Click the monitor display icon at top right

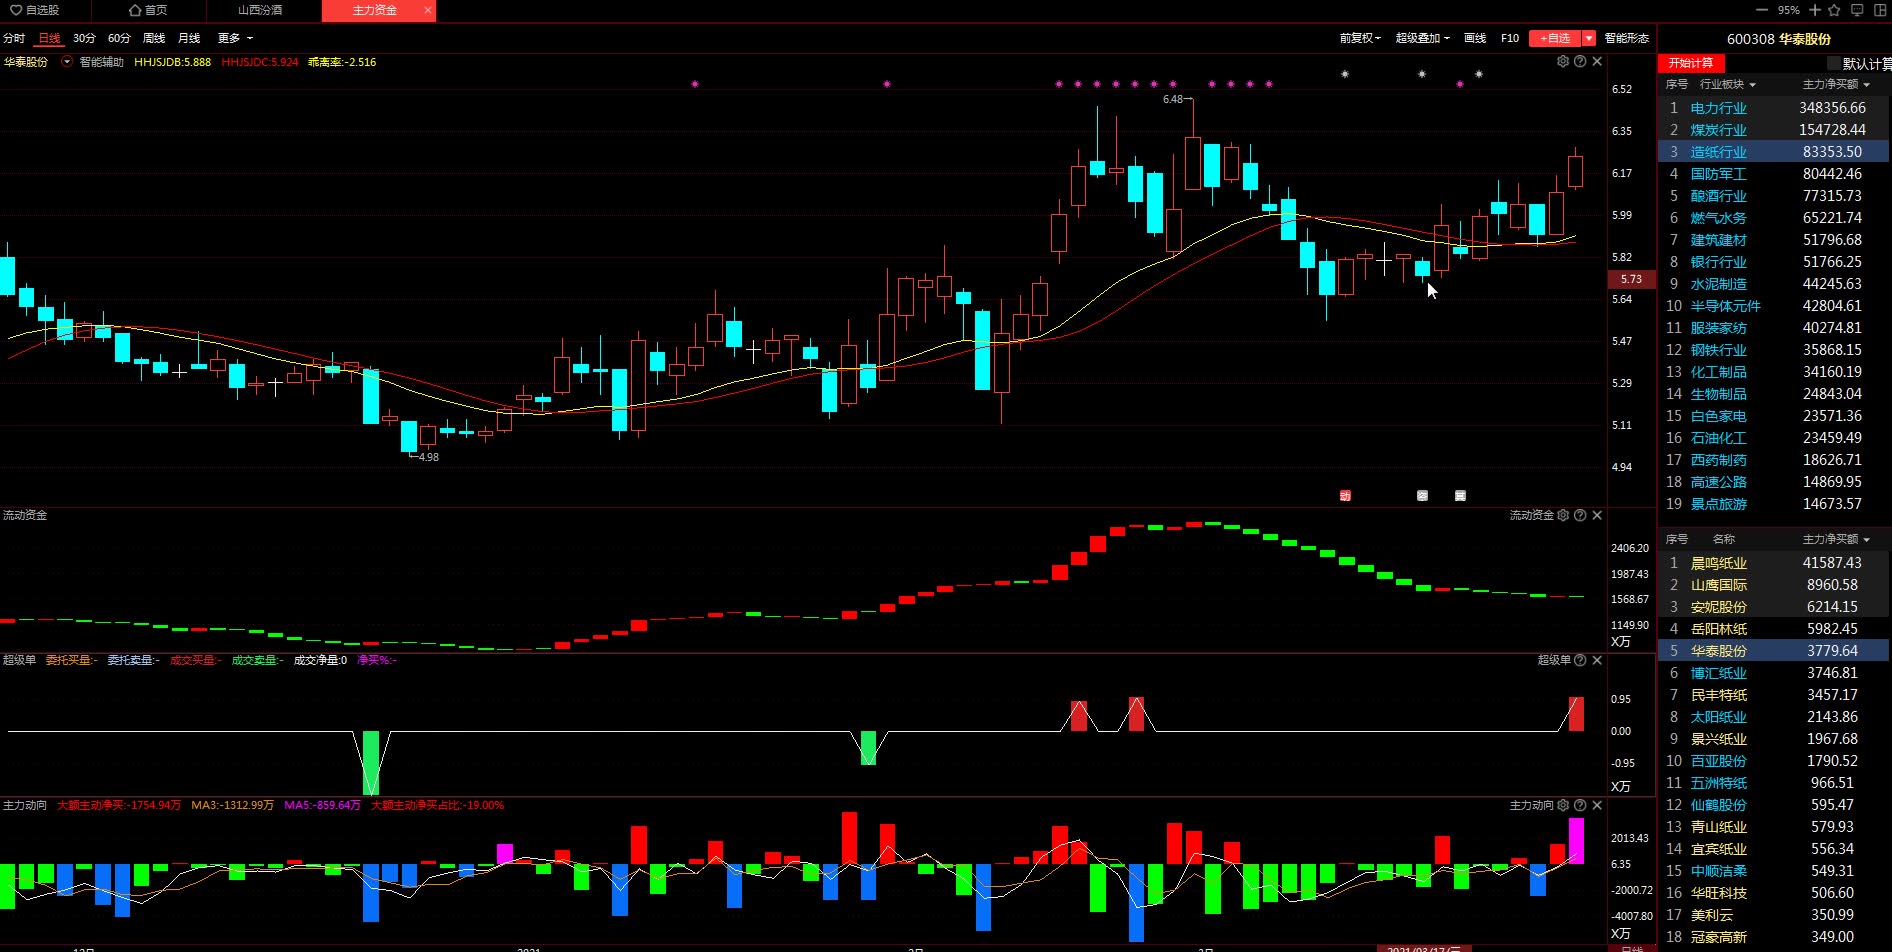coord(1857,10)
